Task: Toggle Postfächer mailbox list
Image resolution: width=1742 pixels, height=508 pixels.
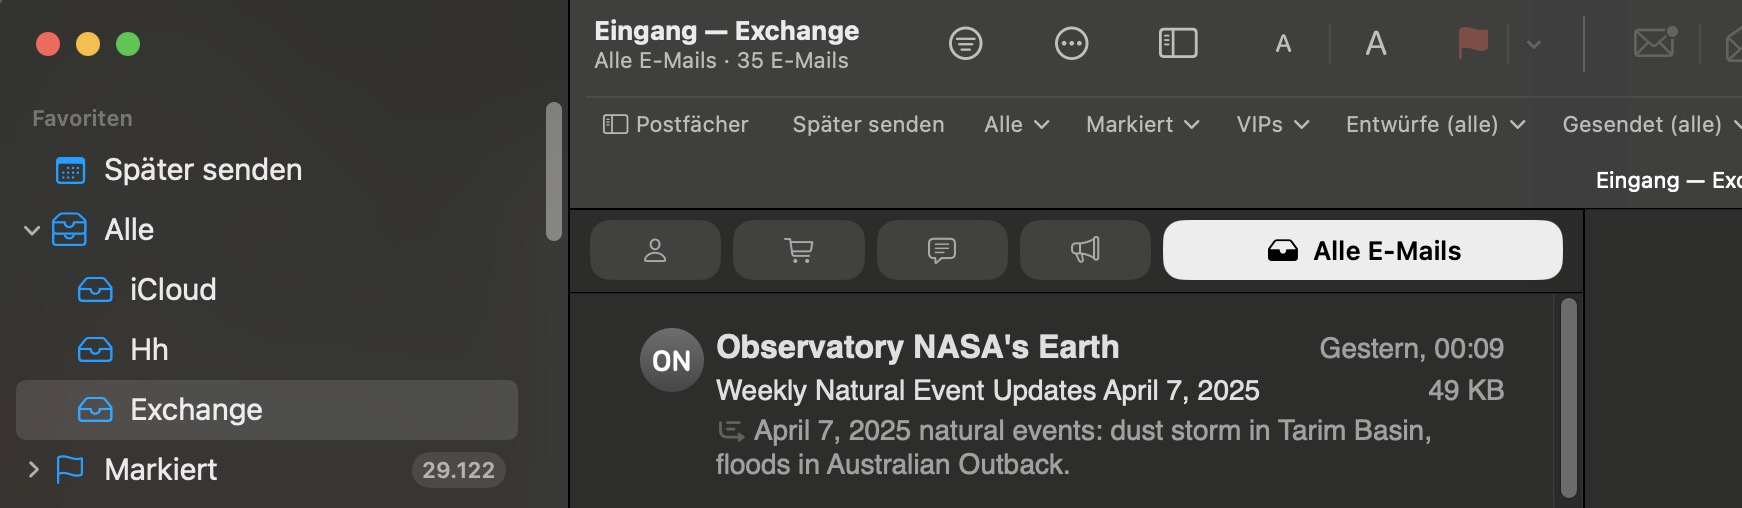Action: pos(675,124)
